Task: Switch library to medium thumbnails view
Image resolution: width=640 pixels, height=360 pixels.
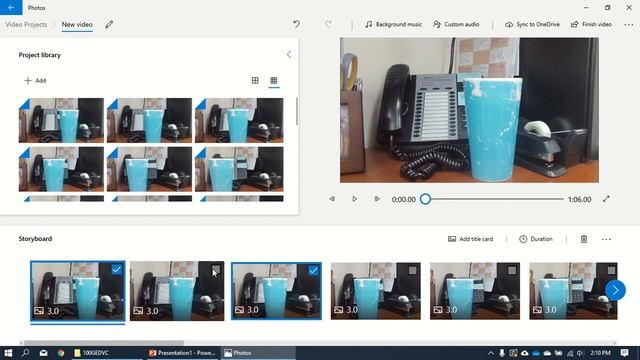Action: 255,80
